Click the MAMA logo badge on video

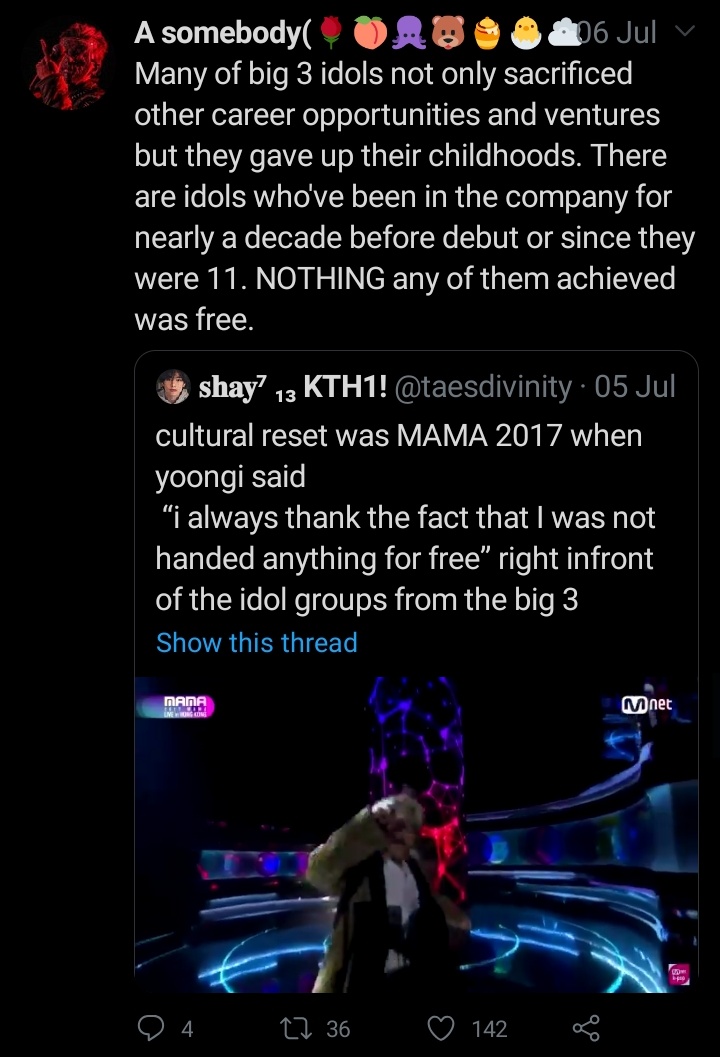pyautogui.click(x=177, y=706)
